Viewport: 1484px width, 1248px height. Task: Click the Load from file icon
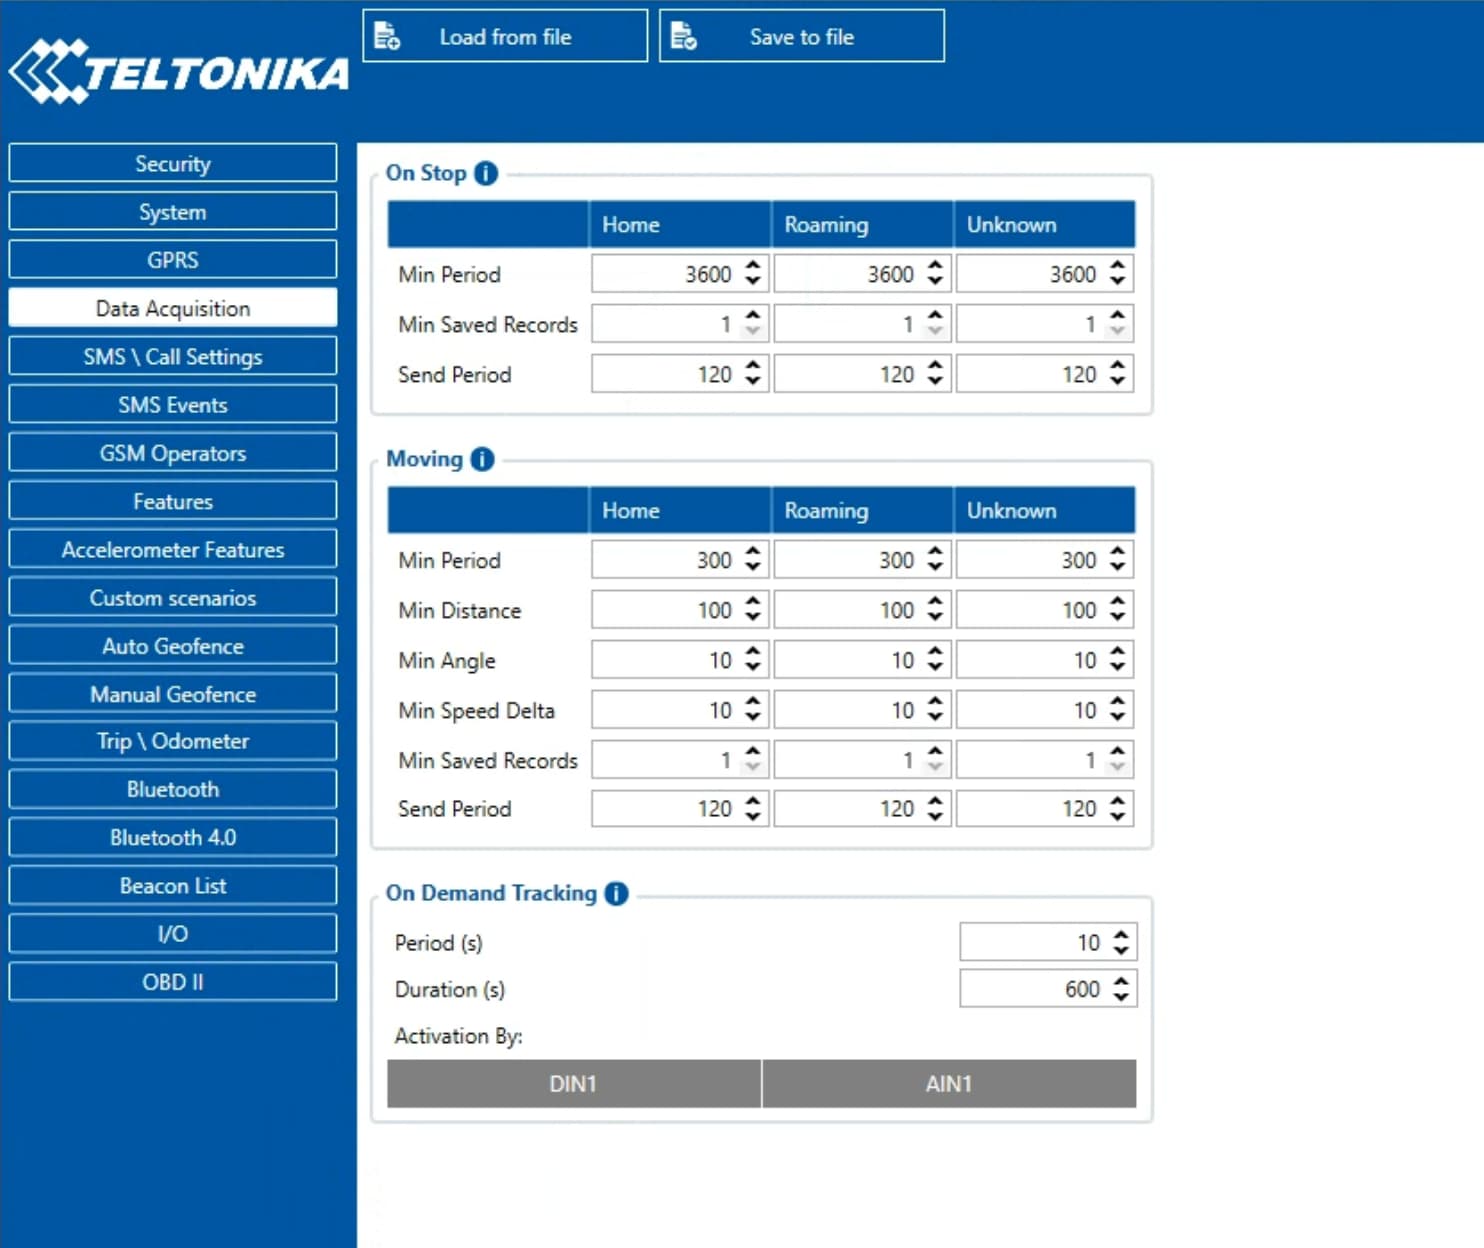coord(387,37)
